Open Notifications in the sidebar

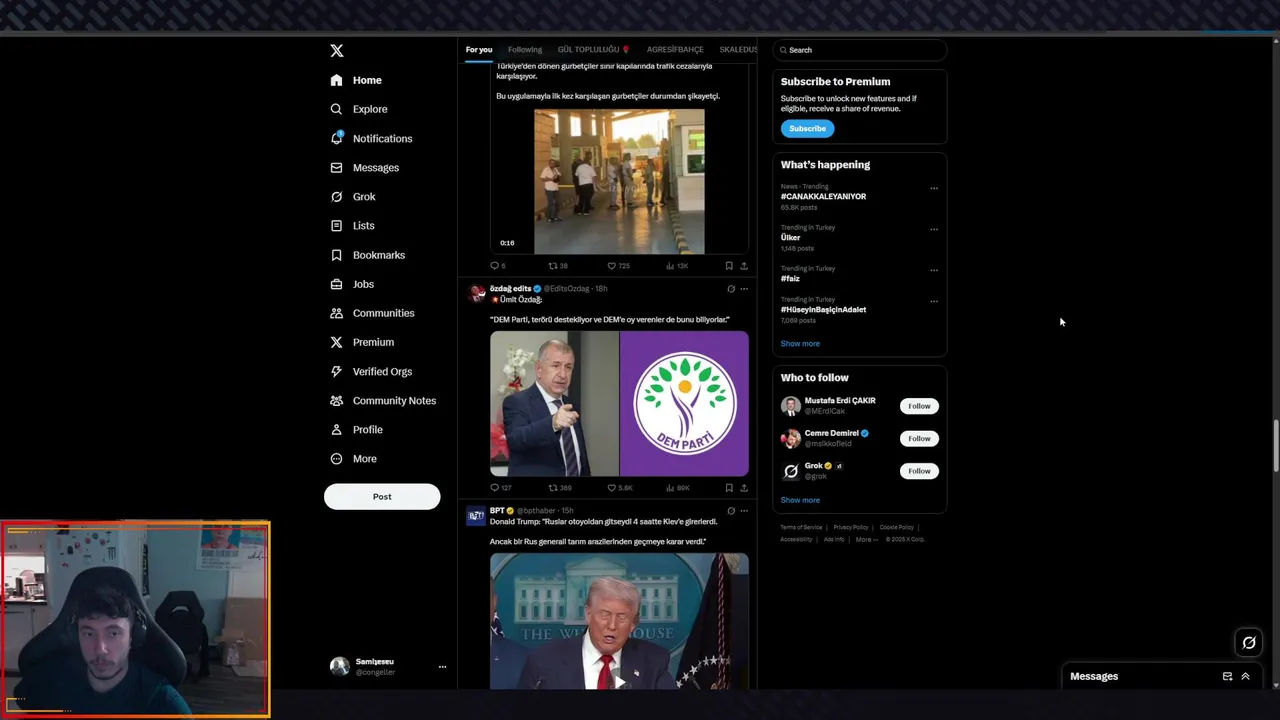[x=371, y=138]
